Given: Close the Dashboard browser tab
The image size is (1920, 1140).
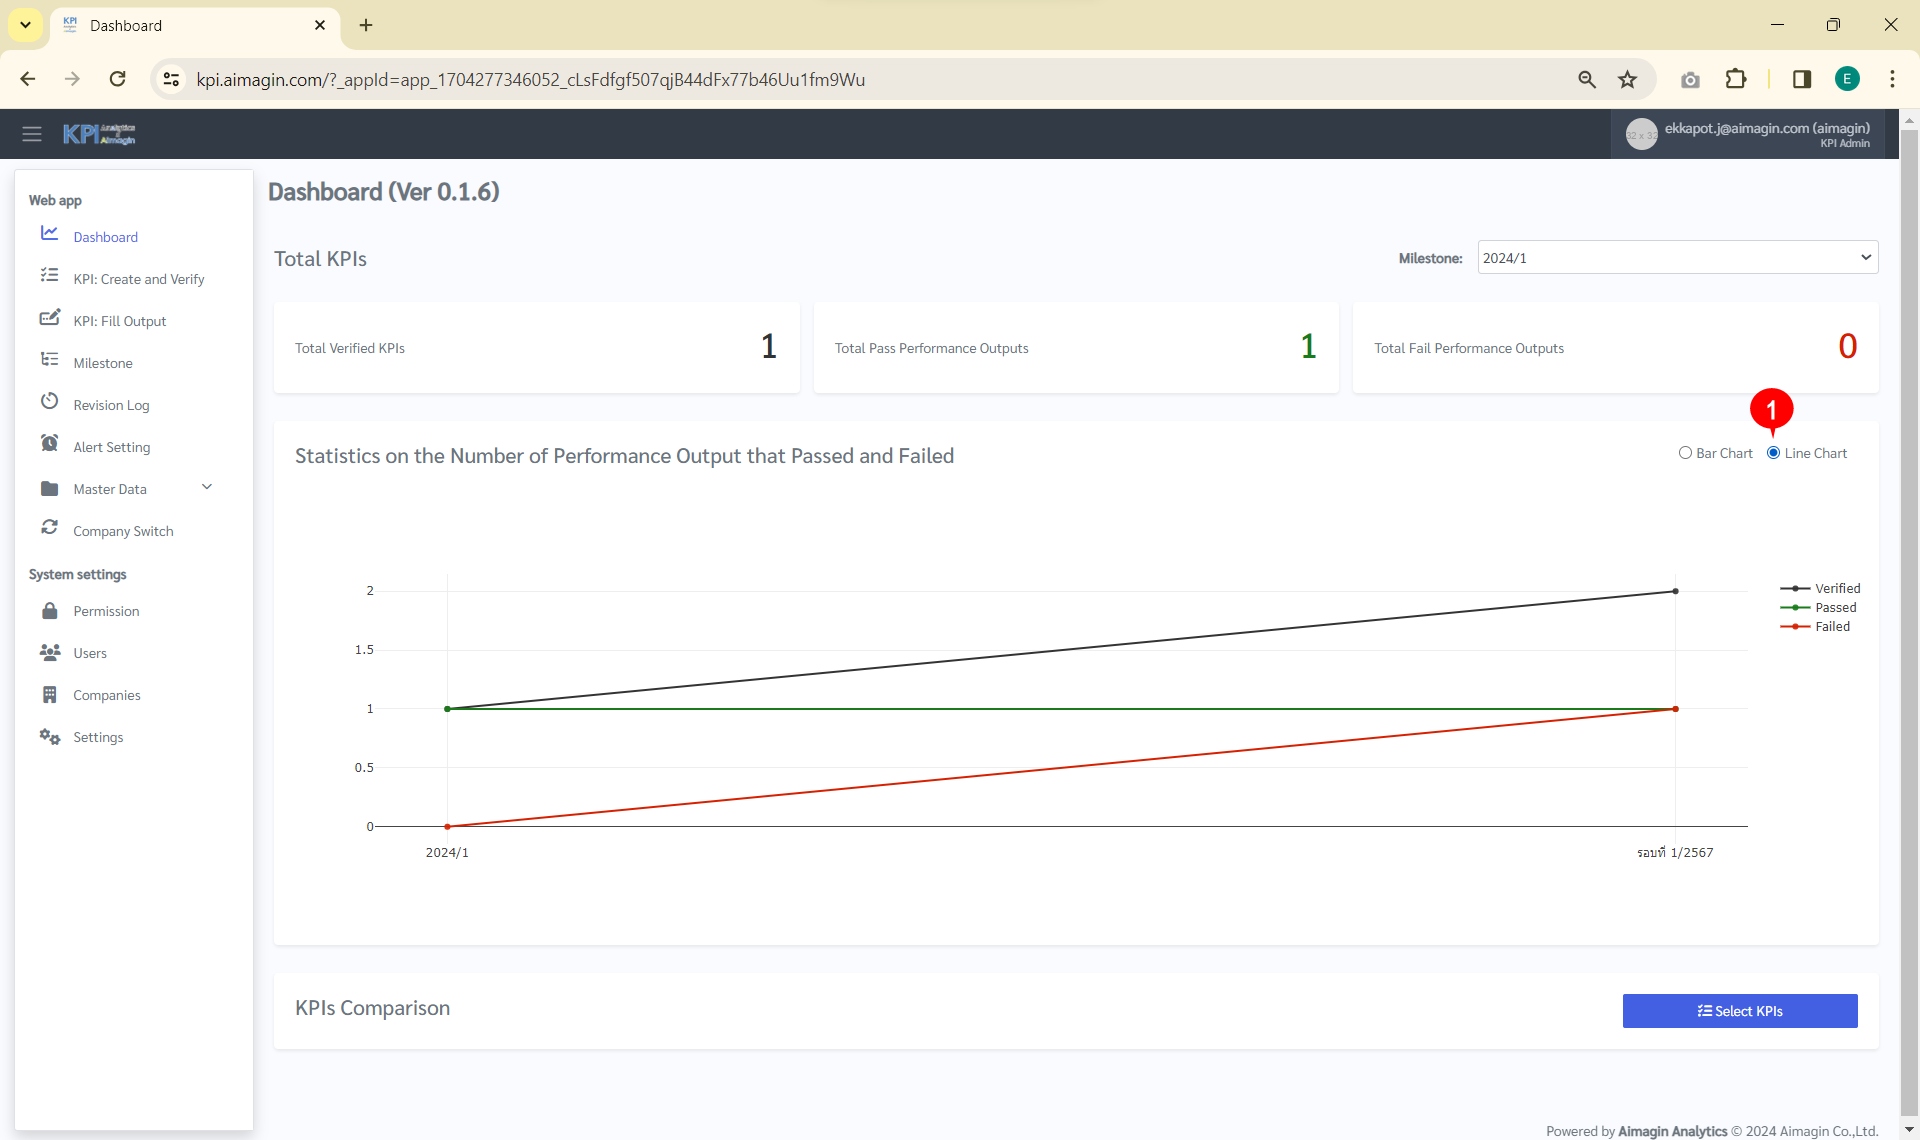Looking at the screenshot, I should (x=320, y=25).
